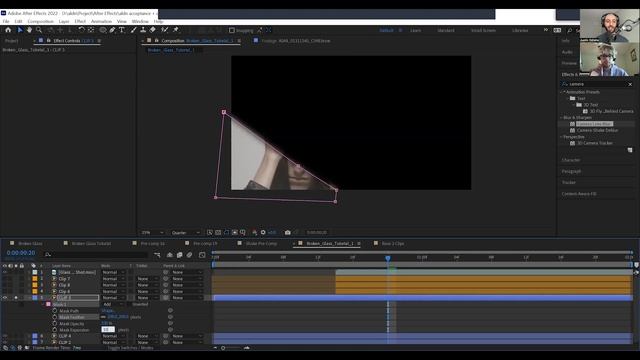Click the graph editor icon in timeline
640x360 pixels.
click(x=202, y=255)
